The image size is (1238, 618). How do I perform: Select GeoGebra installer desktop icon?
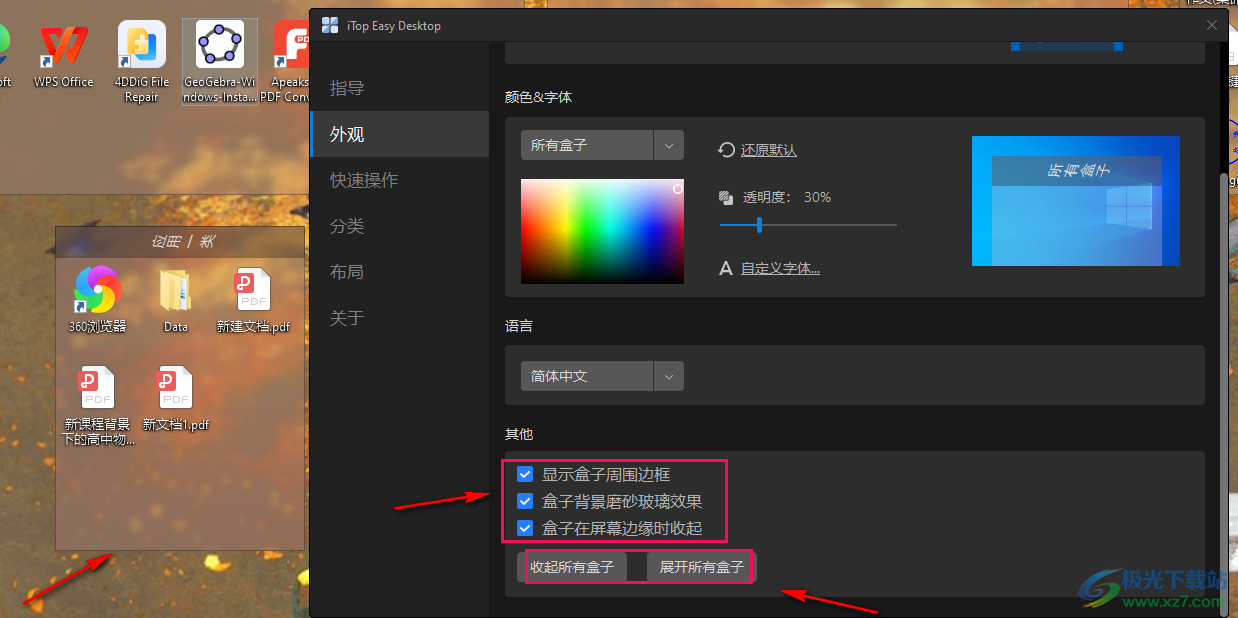220,62
